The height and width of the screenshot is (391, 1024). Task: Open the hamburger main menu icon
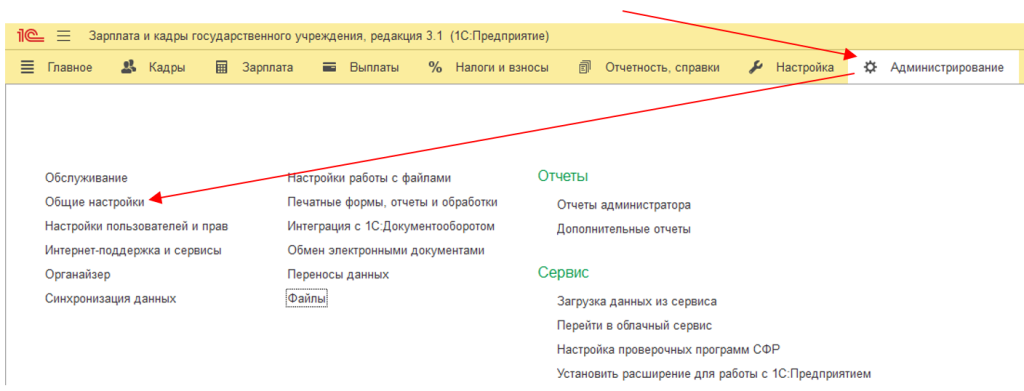[63, 36]
